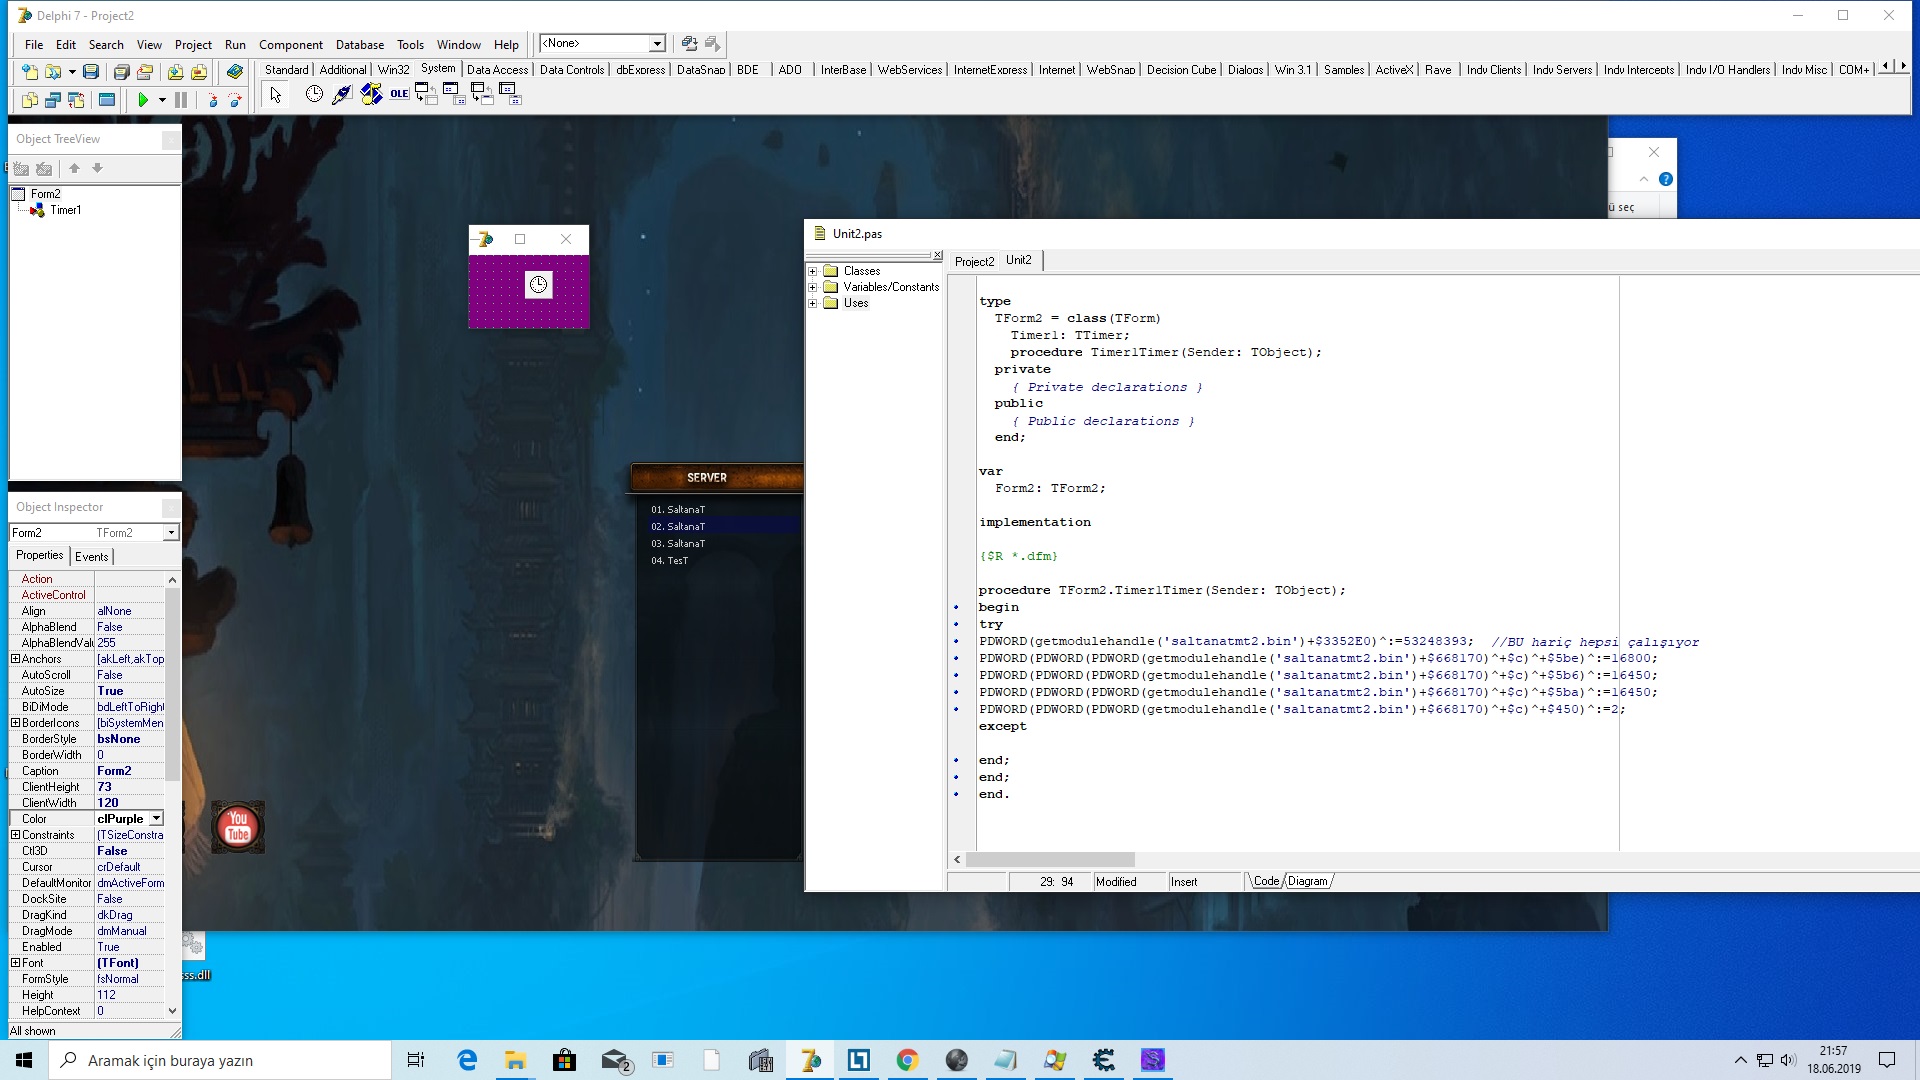Expand the Font property
This screenshot has height=1080, width=1920.
click(x=15, y=963)
